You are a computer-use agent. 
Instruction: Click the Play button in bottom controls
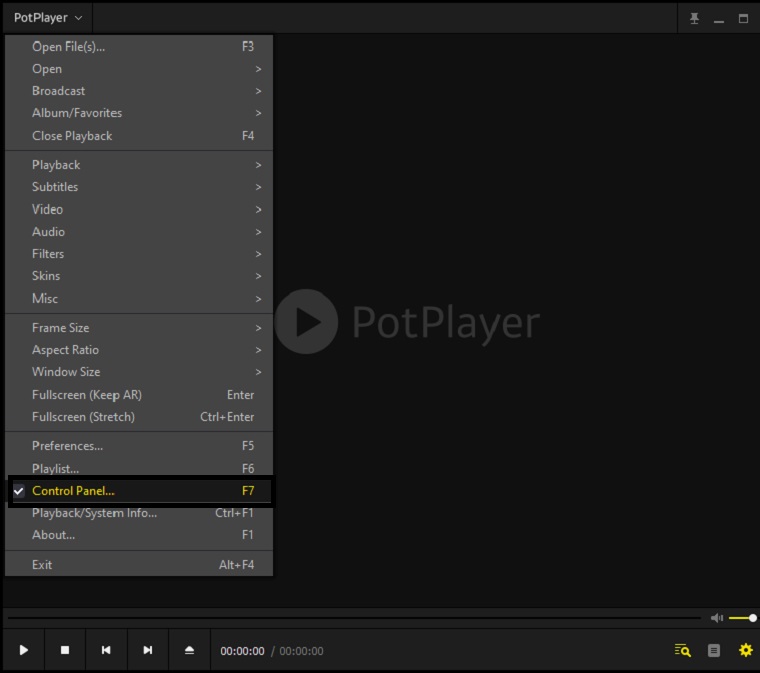[23, 650]
